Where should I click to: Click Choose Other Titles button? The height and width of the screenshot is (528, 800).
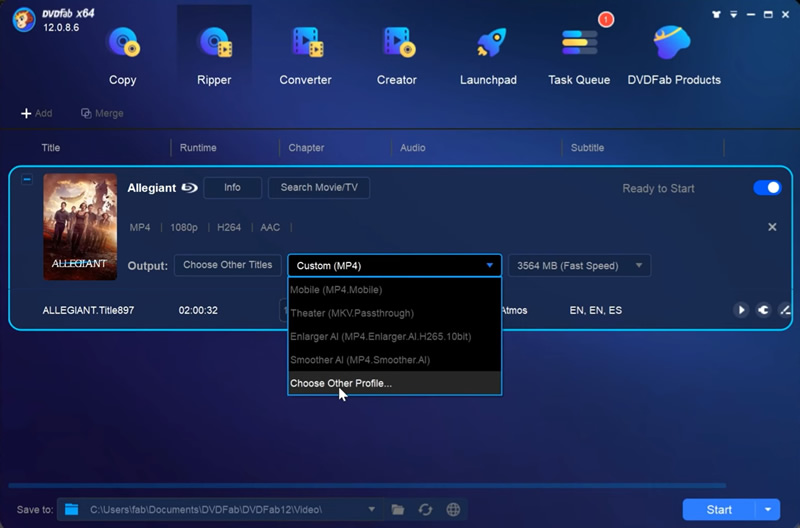click(x=228, y=265)
